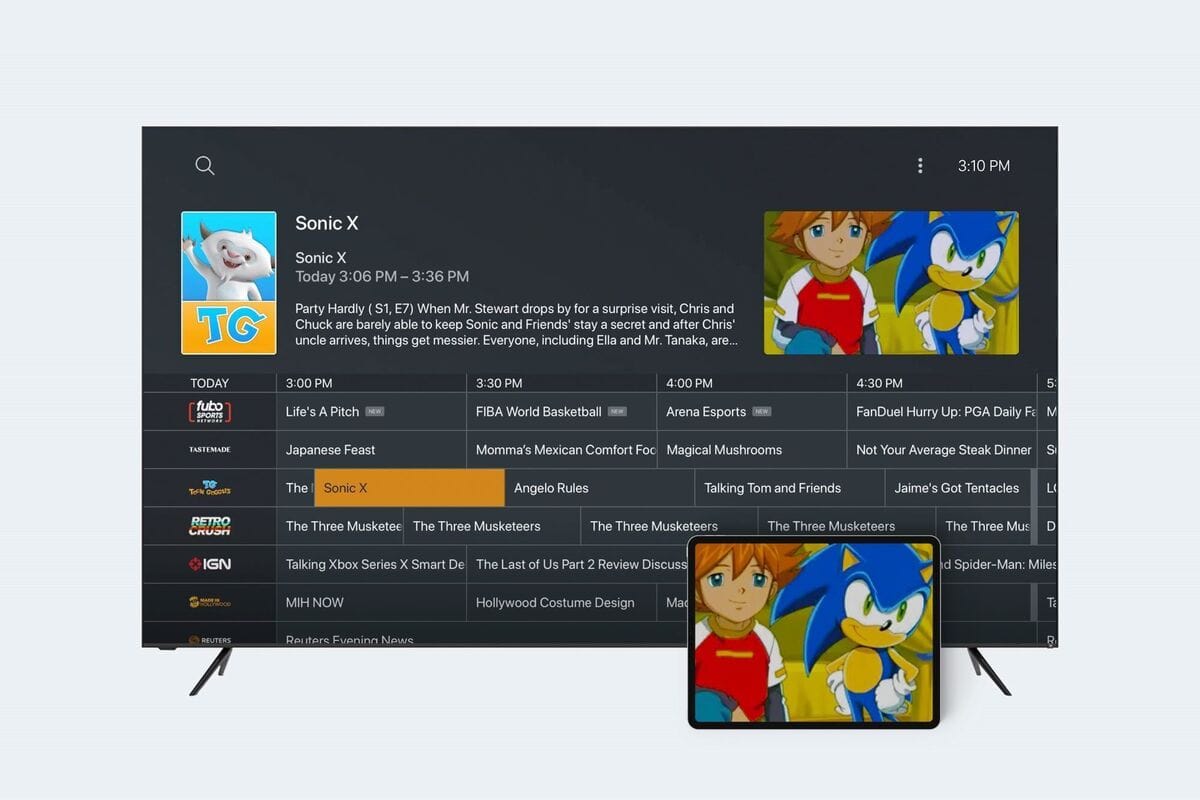Open the RetroCrush channel via its logo
Viewport: 1200px width, 800px height.
209,525
